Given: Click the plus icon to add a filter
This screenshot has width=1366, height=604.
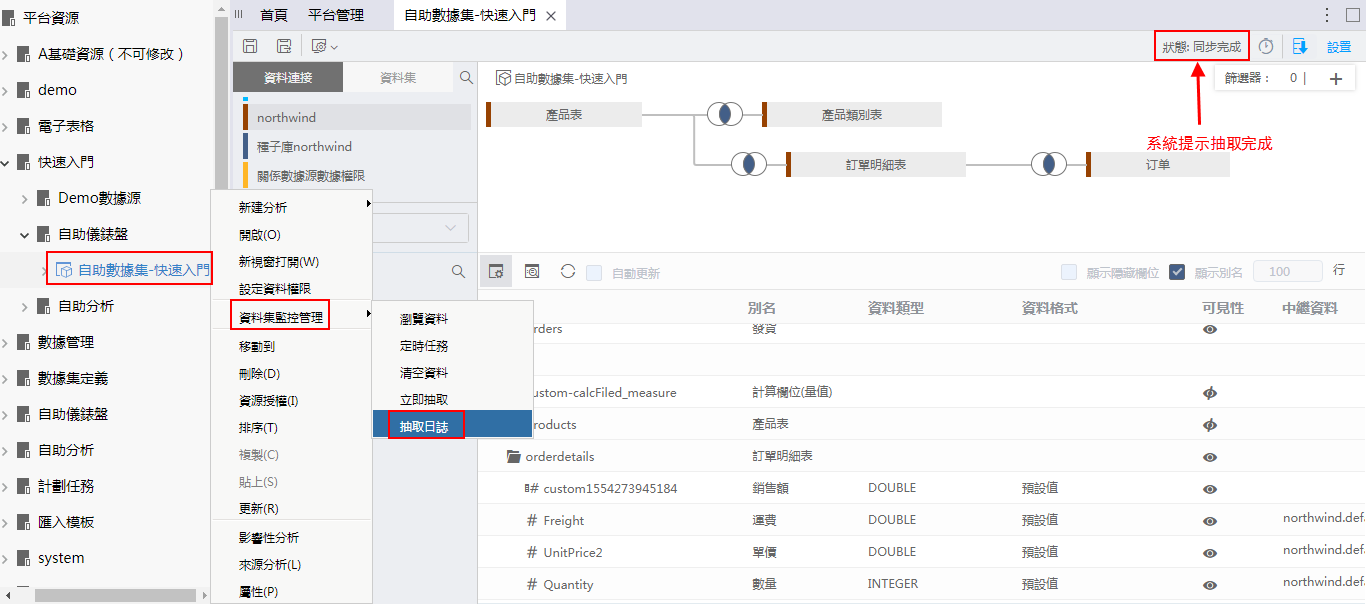Looking at the screenshot, I should point(1335,79).
